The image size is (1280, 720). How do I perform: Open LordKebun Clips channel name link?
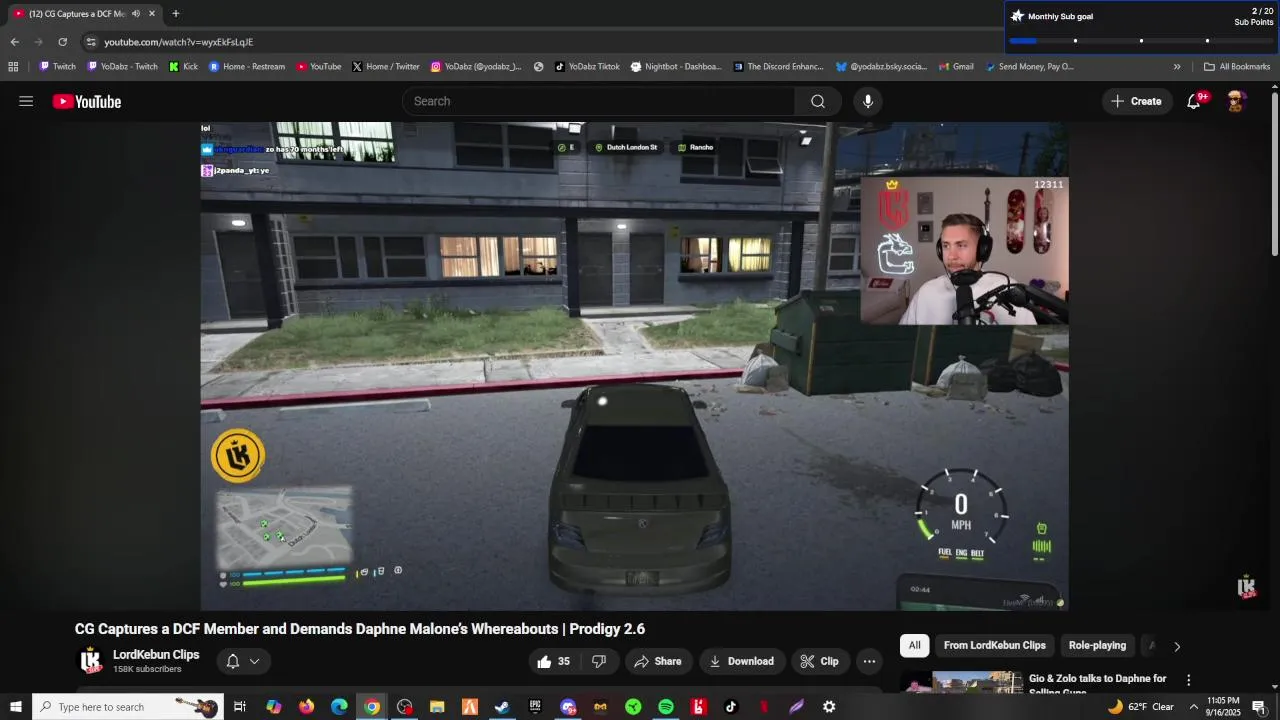(156, 655)
